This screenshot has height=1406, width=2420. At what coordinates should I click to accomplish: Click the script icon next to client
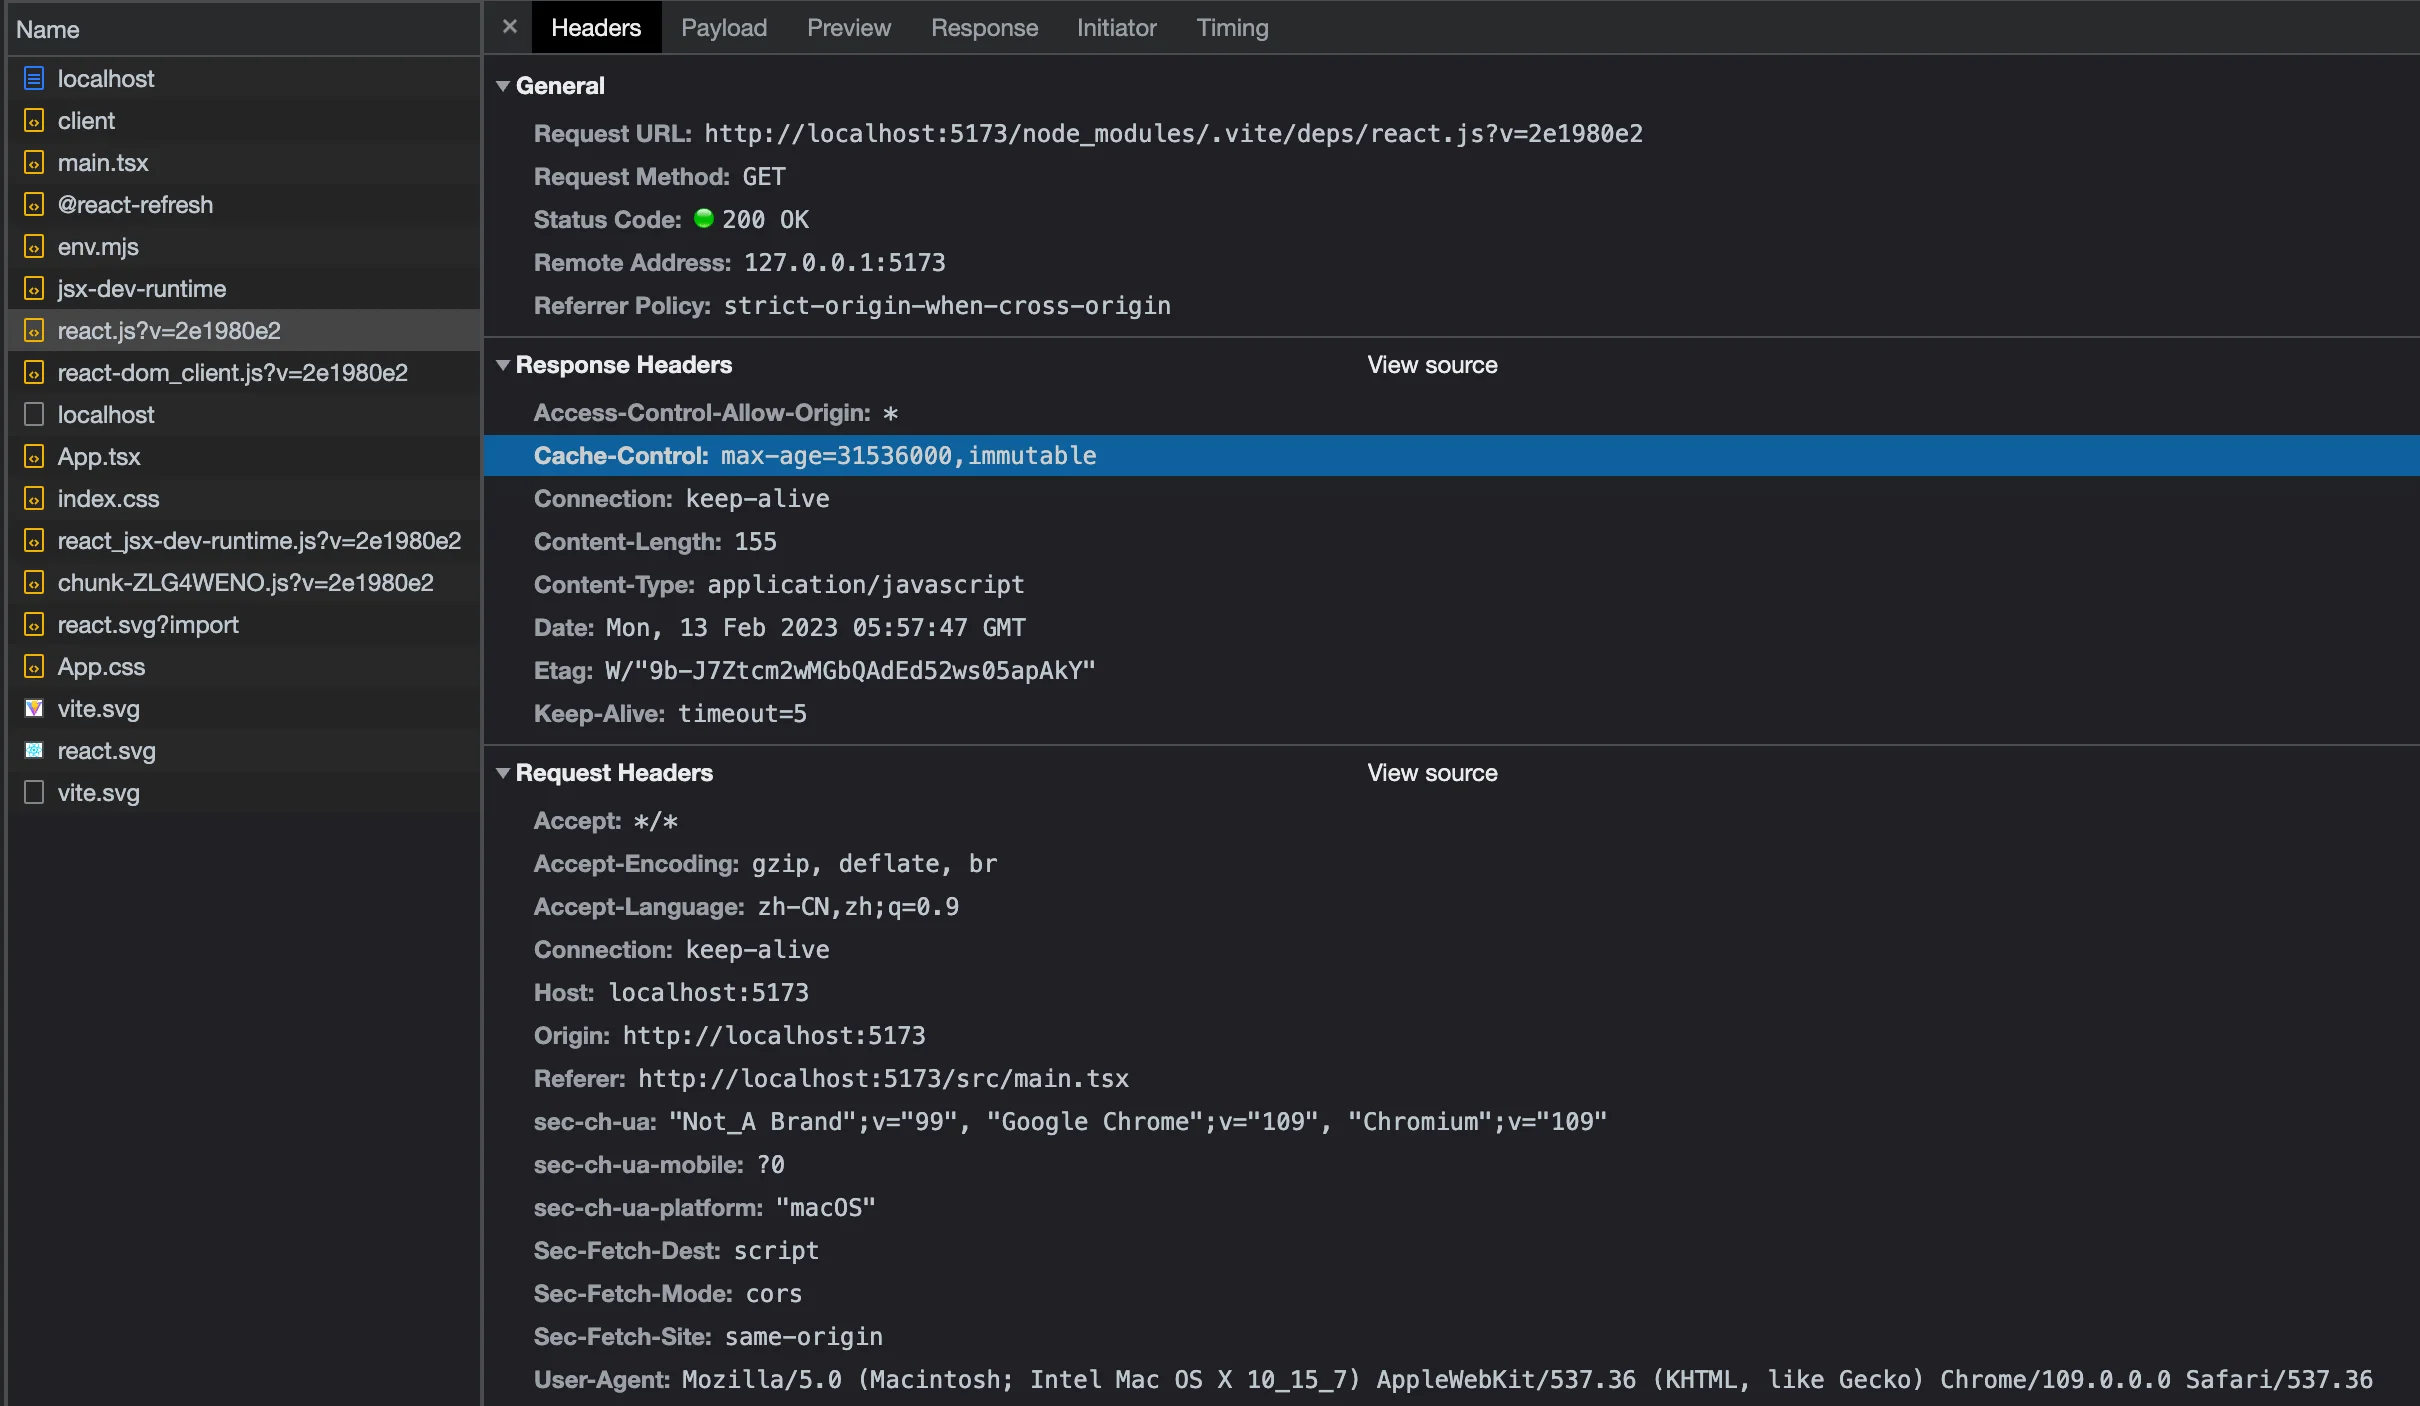(34, 120)
